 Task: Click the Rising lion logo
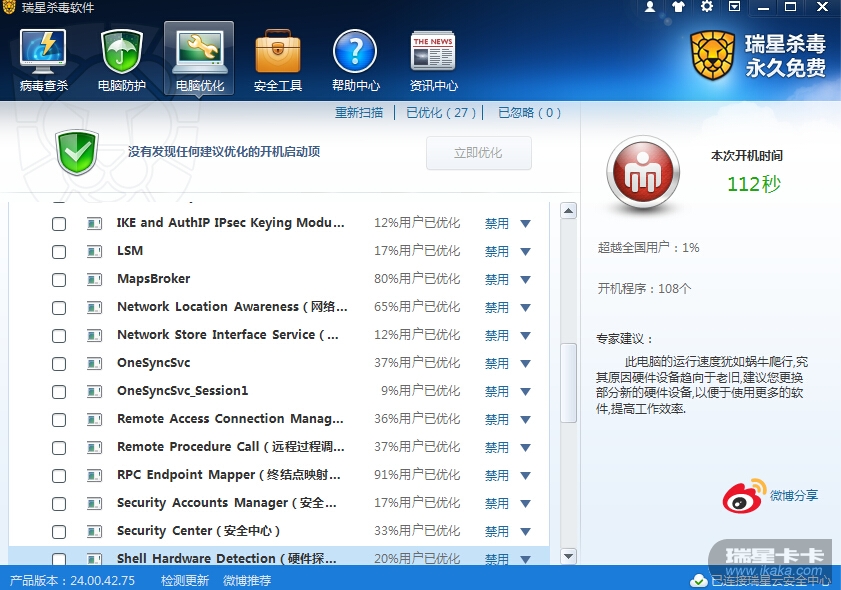pos(712,56)
